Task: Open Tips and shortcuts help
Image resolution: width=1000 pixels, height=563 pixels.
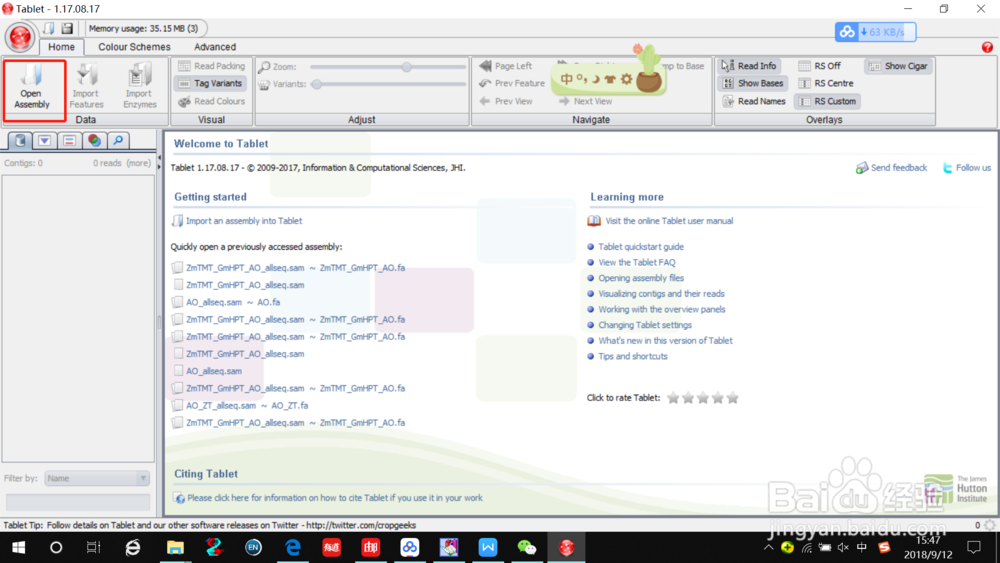Action: pos(633,356)
